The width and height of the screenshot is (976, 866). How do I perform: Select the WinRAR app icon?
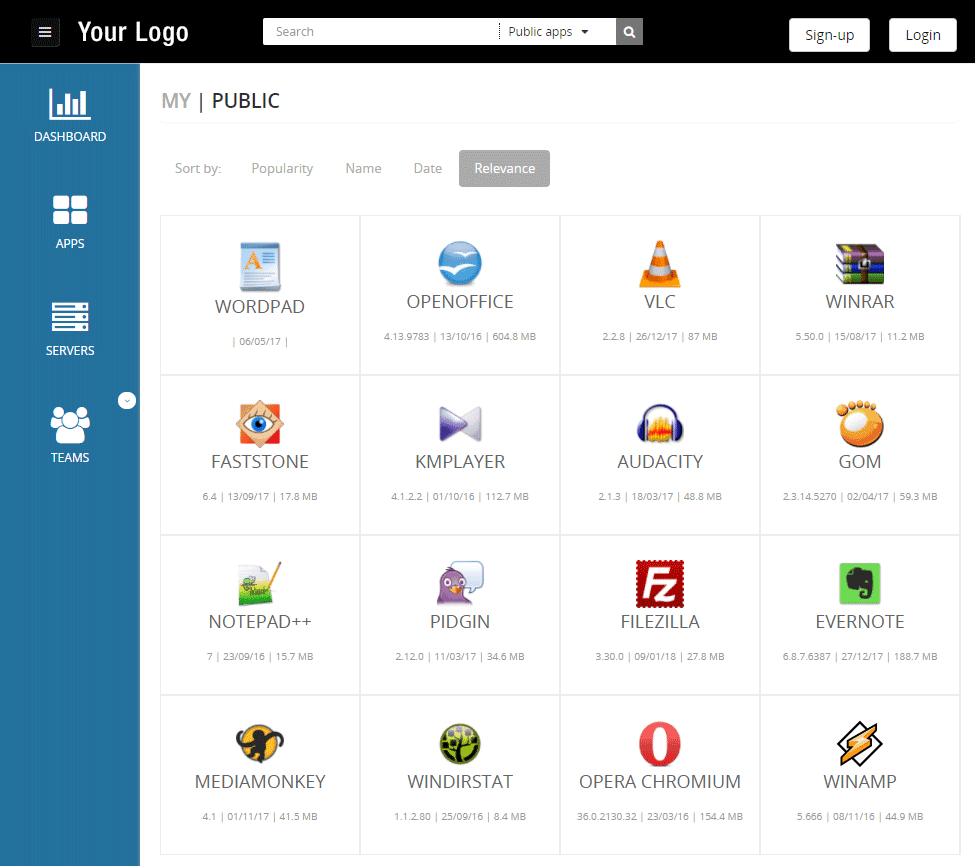[x=860, y=264]
